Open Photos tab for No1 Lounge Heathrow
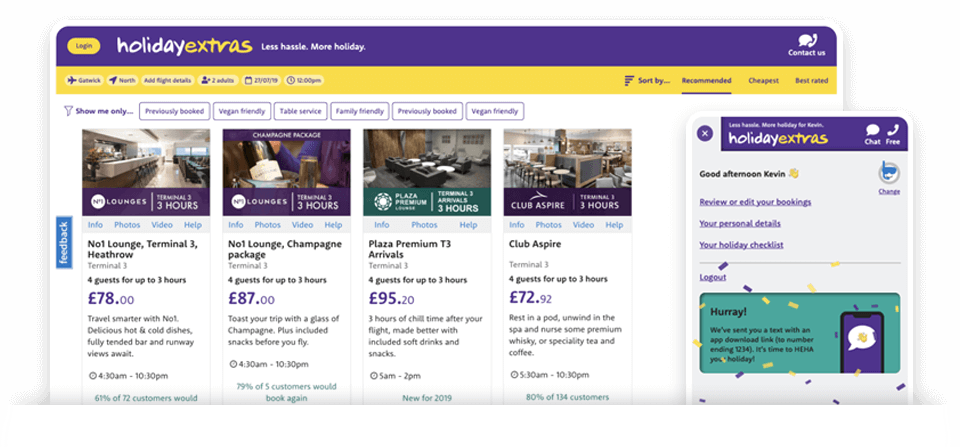This screenshot has height=447, width=960. click(127, 225)
